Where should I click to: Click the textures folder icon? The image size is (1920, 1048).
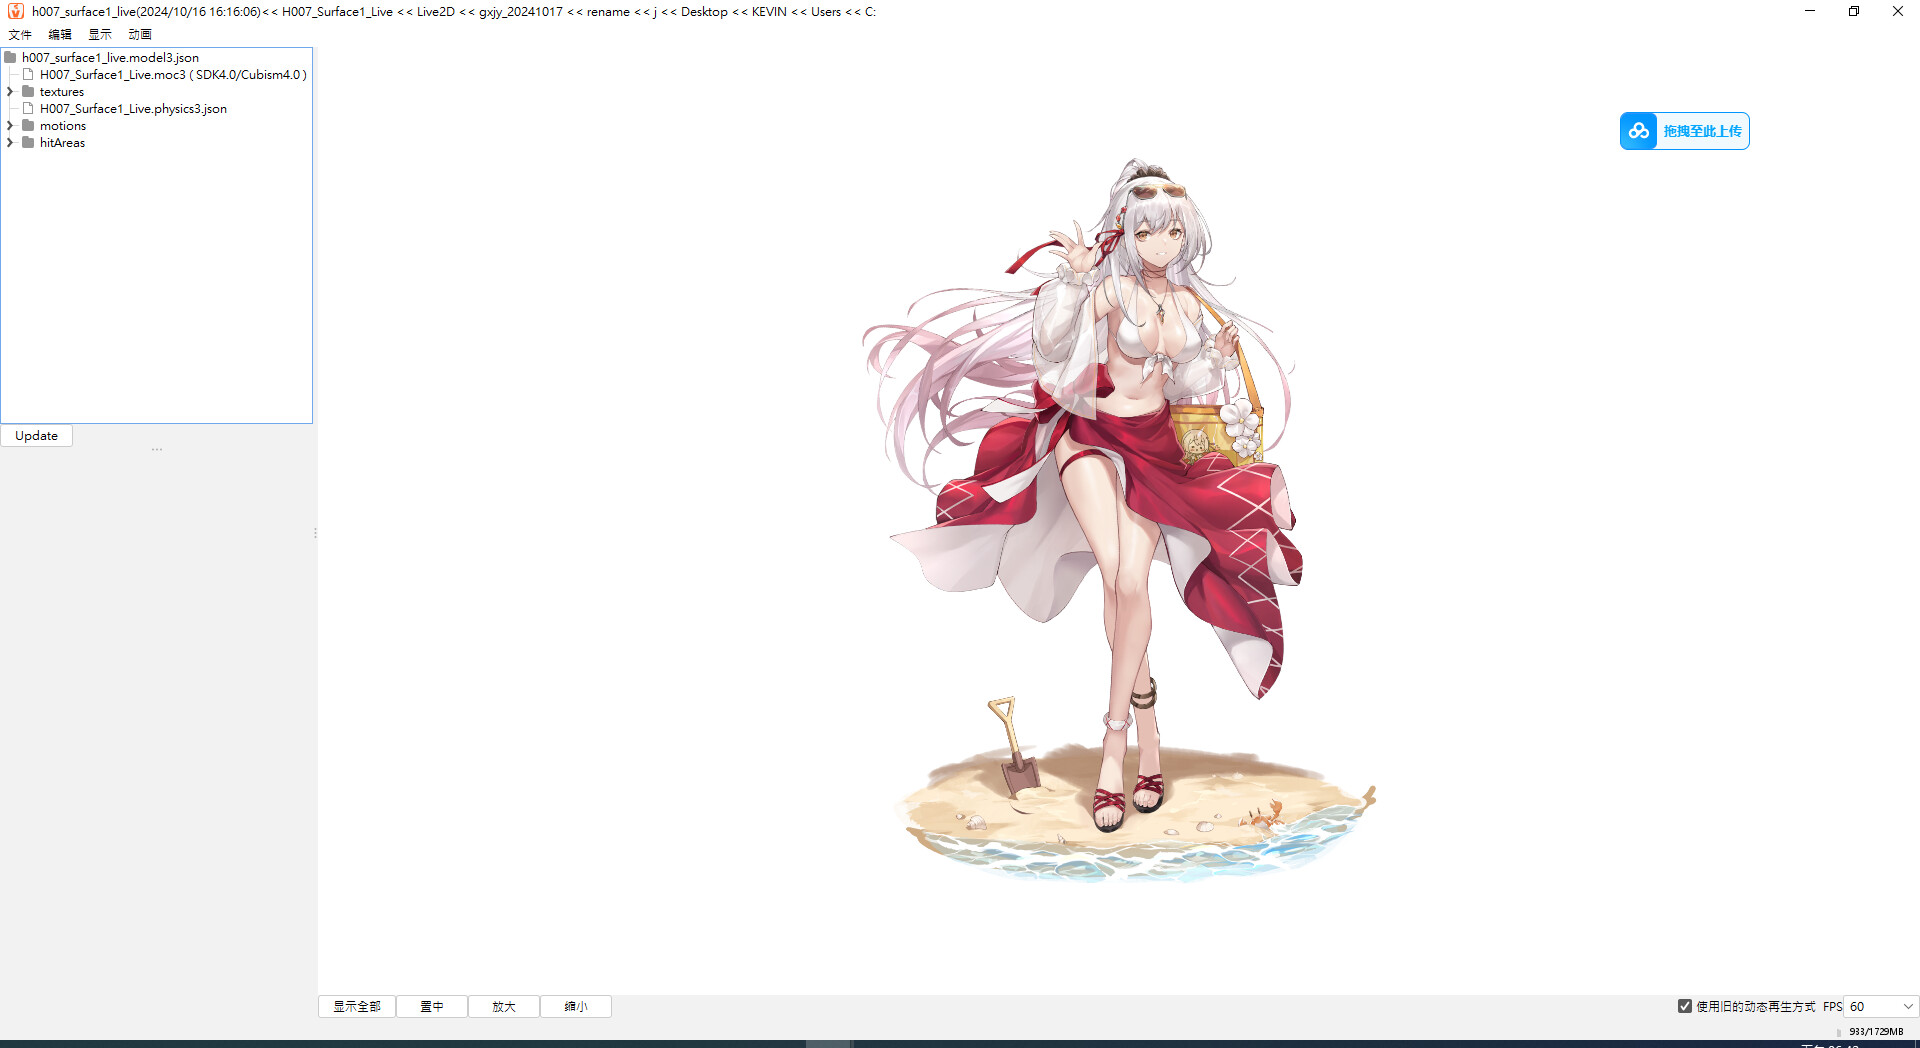click(x=28, y=91)
